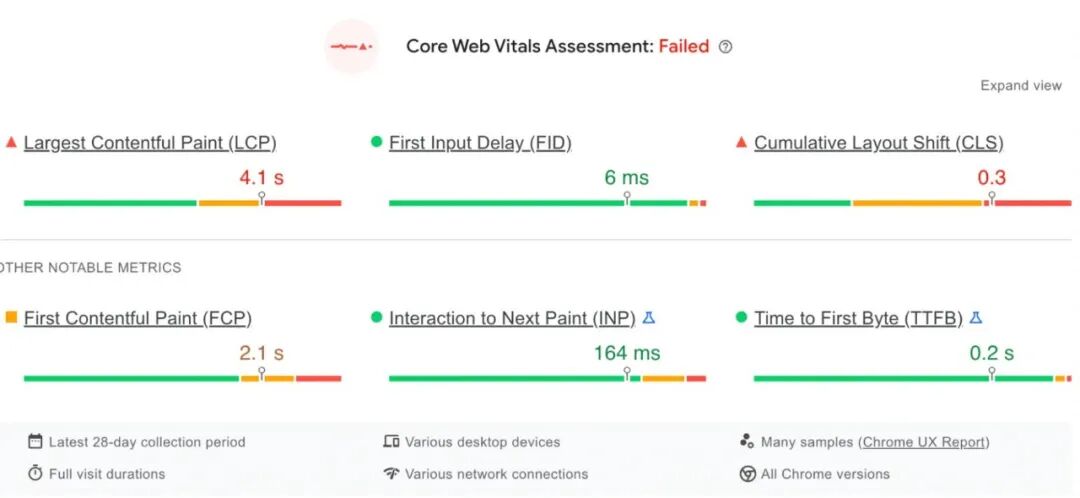Screen dimensions: 1080x498
Task: Click the Chrome versions icon
Action: (x=747, y=474)
